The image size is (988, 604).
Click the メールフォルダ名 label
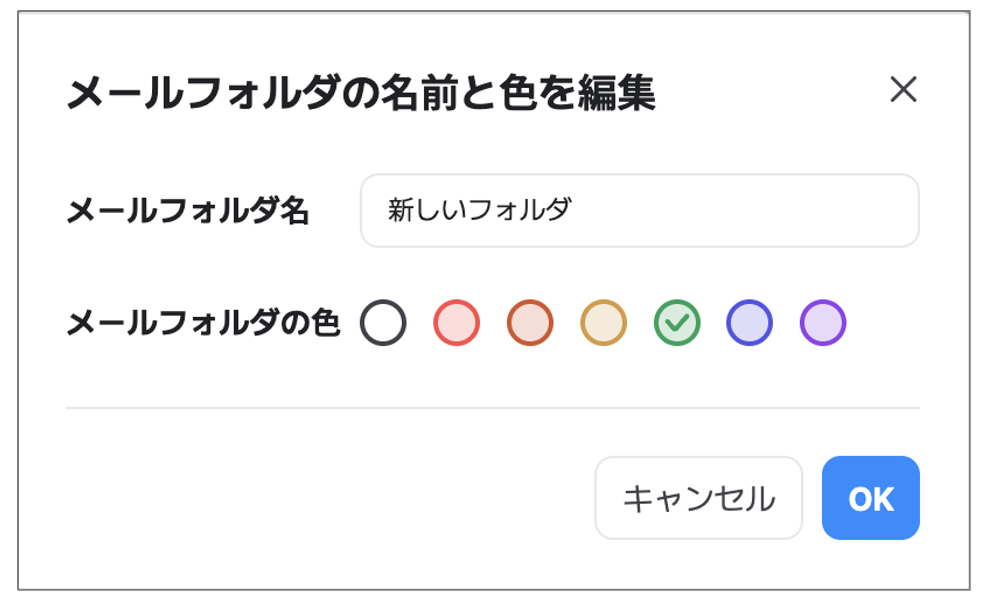click(x=188, y=211)
